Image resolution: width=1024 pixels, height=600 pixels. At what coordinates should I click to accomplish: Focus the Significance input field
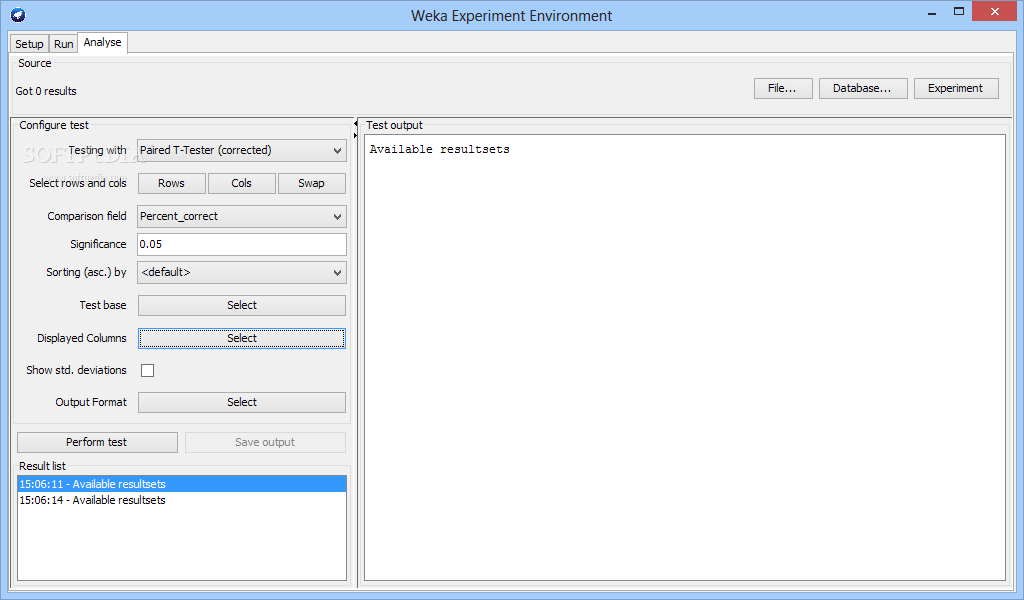pos(242,244)
